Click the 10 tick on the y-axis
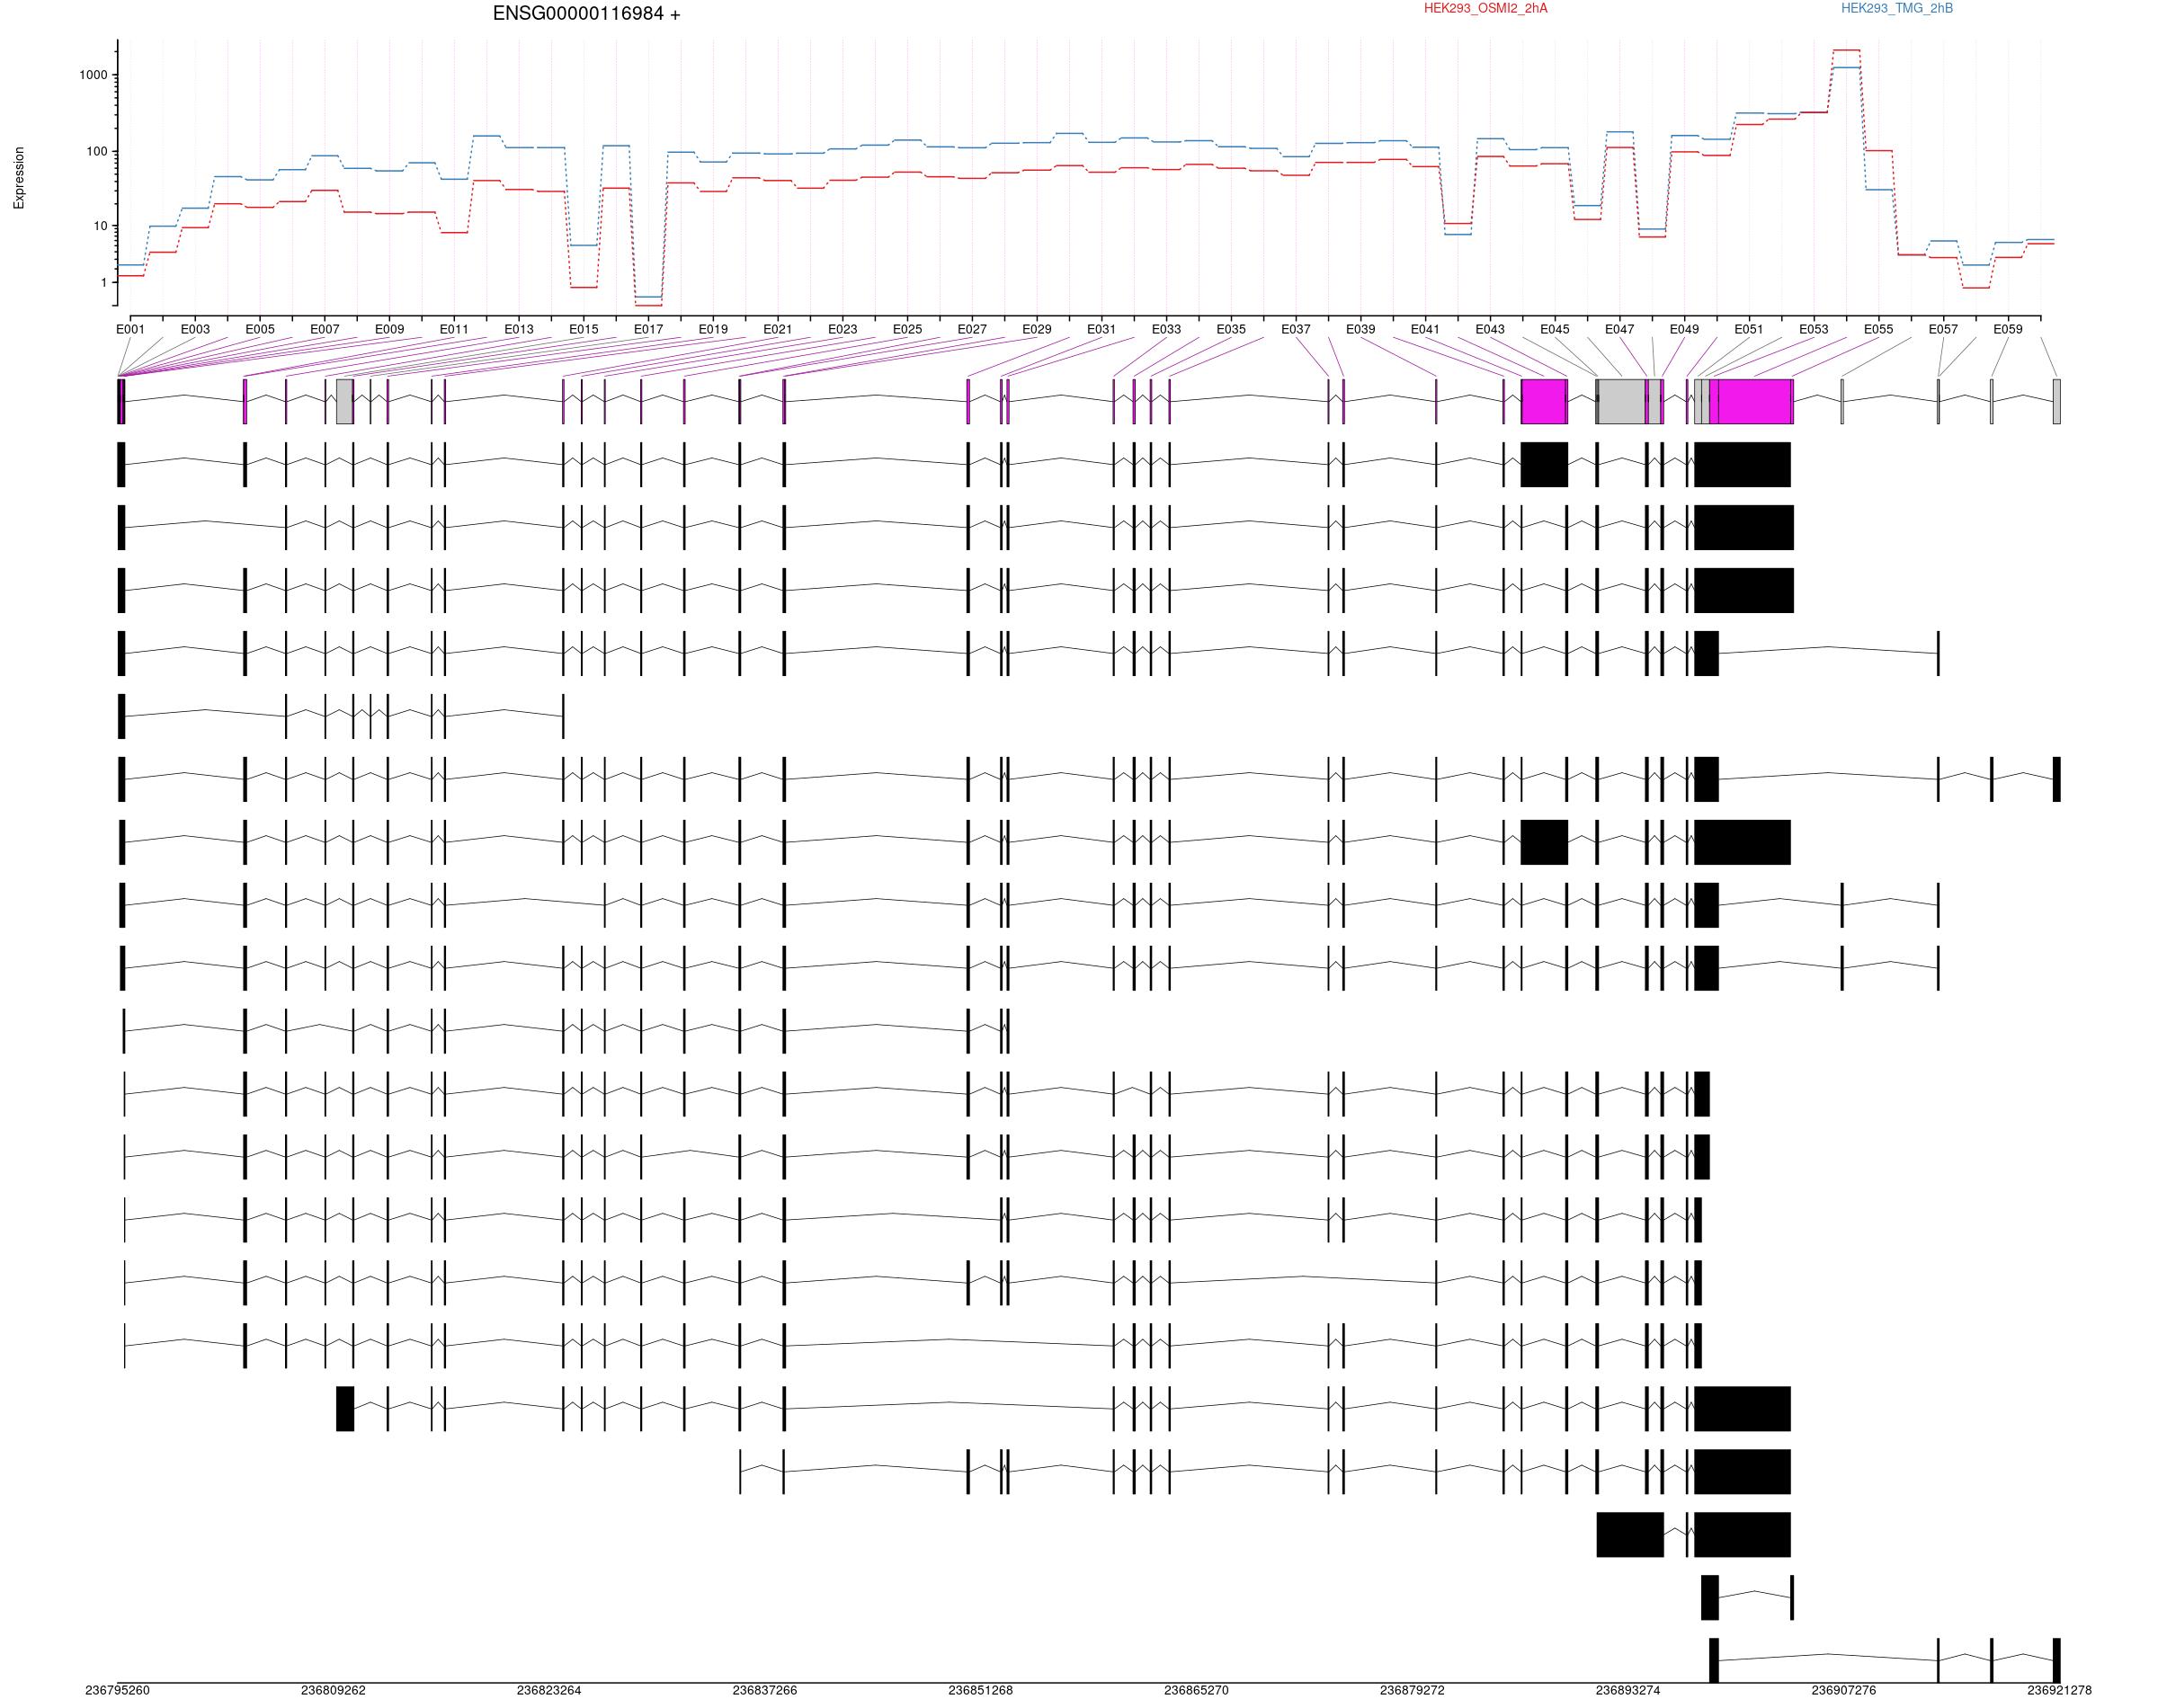Image resolution: width=2158 pixels, height=1708 pixels. (x=100, y=226)
